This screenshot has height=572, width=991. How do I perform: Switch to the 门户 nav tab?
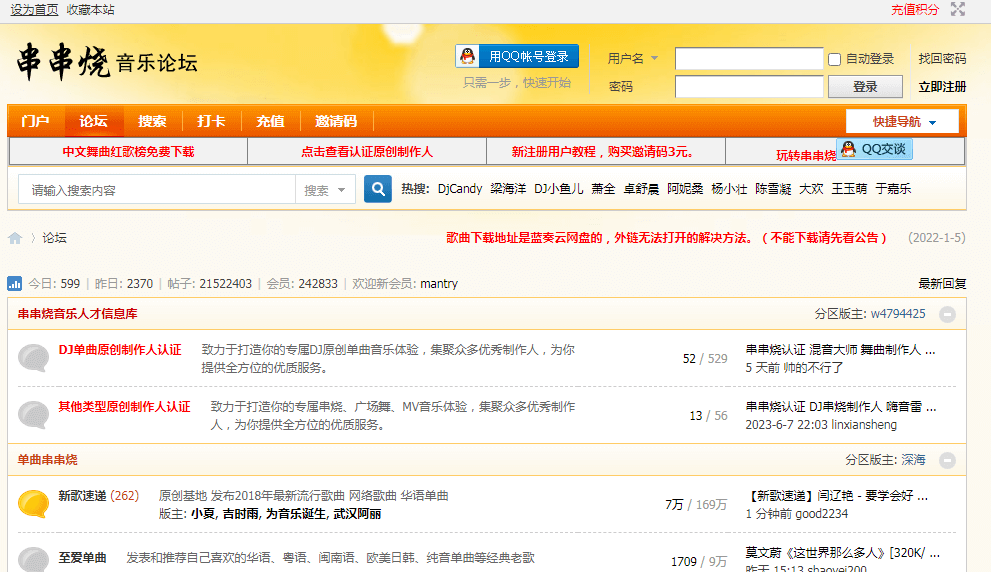pos(35,121)
